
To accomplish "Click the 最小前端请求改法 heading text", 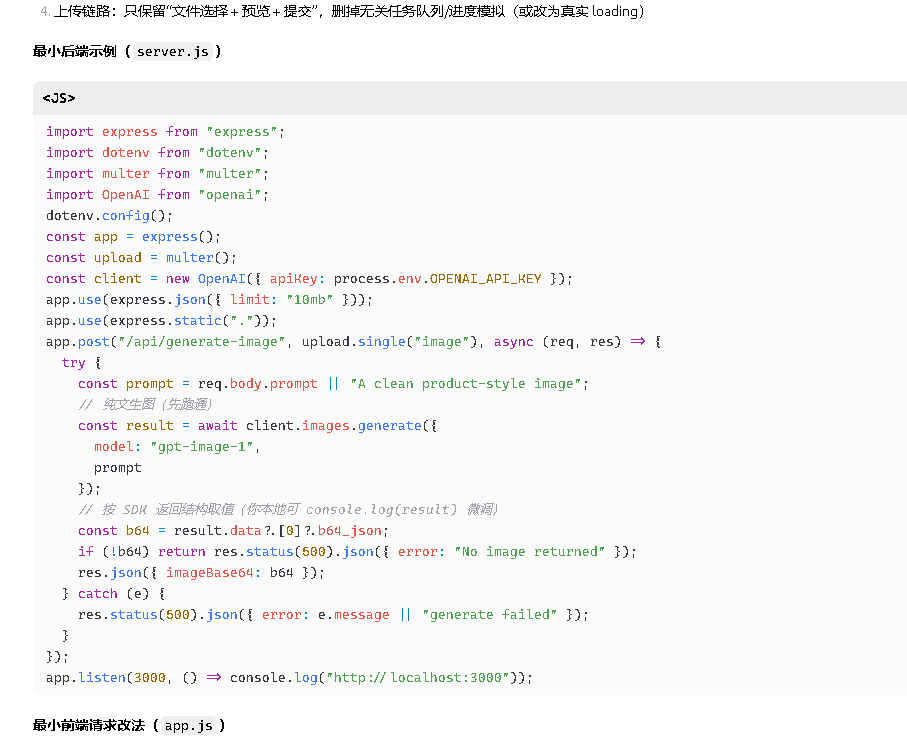I will (x=89, y=725).
